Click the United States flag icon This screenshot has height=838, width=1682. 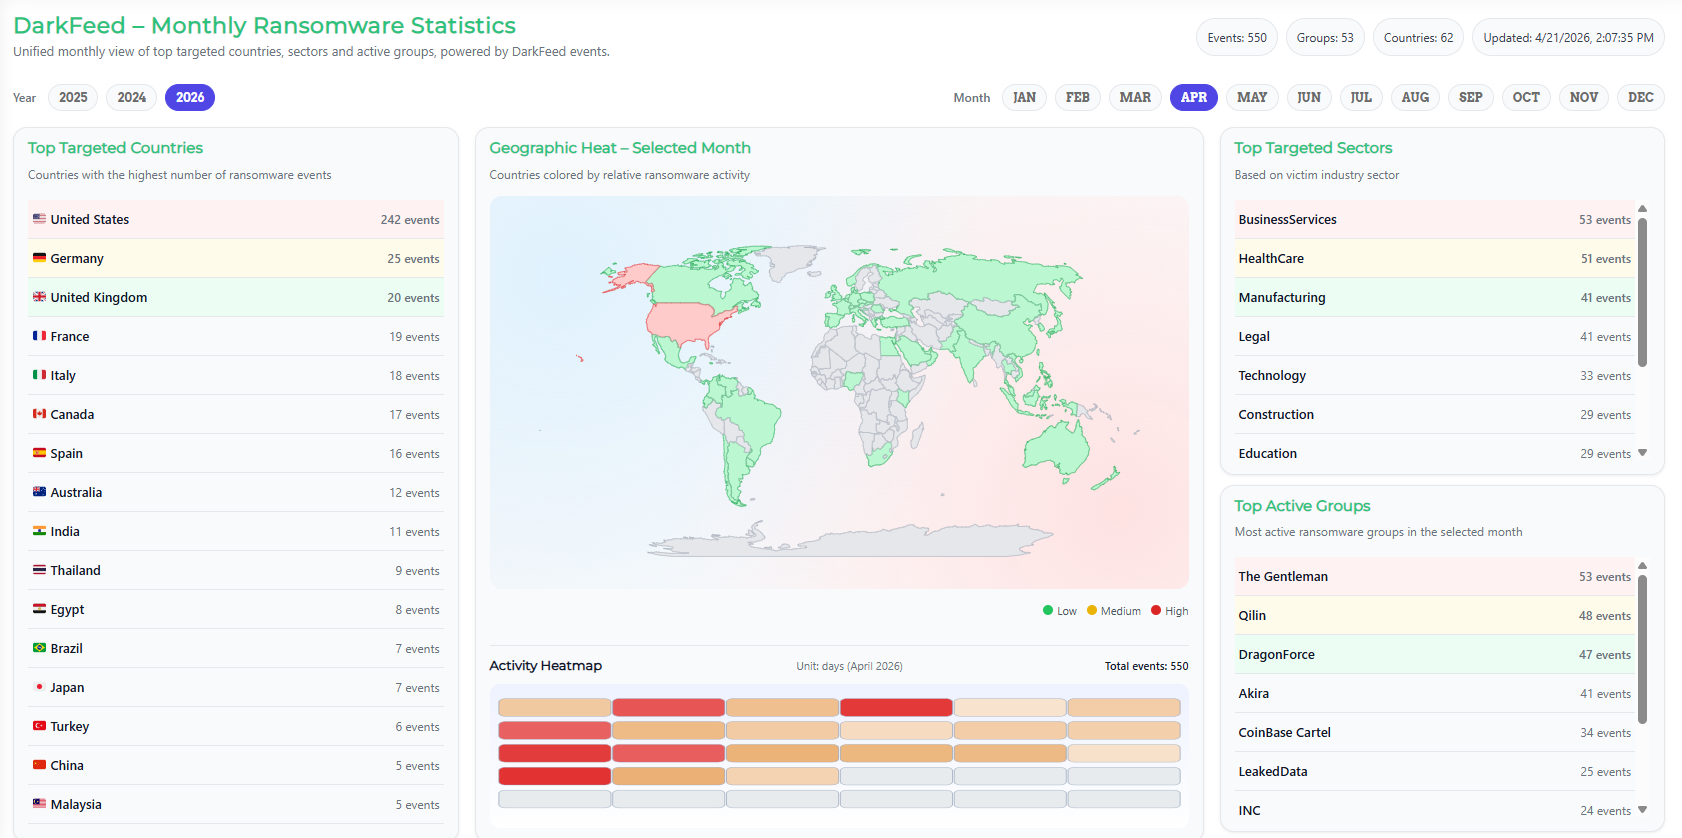[x=39, y=219]
